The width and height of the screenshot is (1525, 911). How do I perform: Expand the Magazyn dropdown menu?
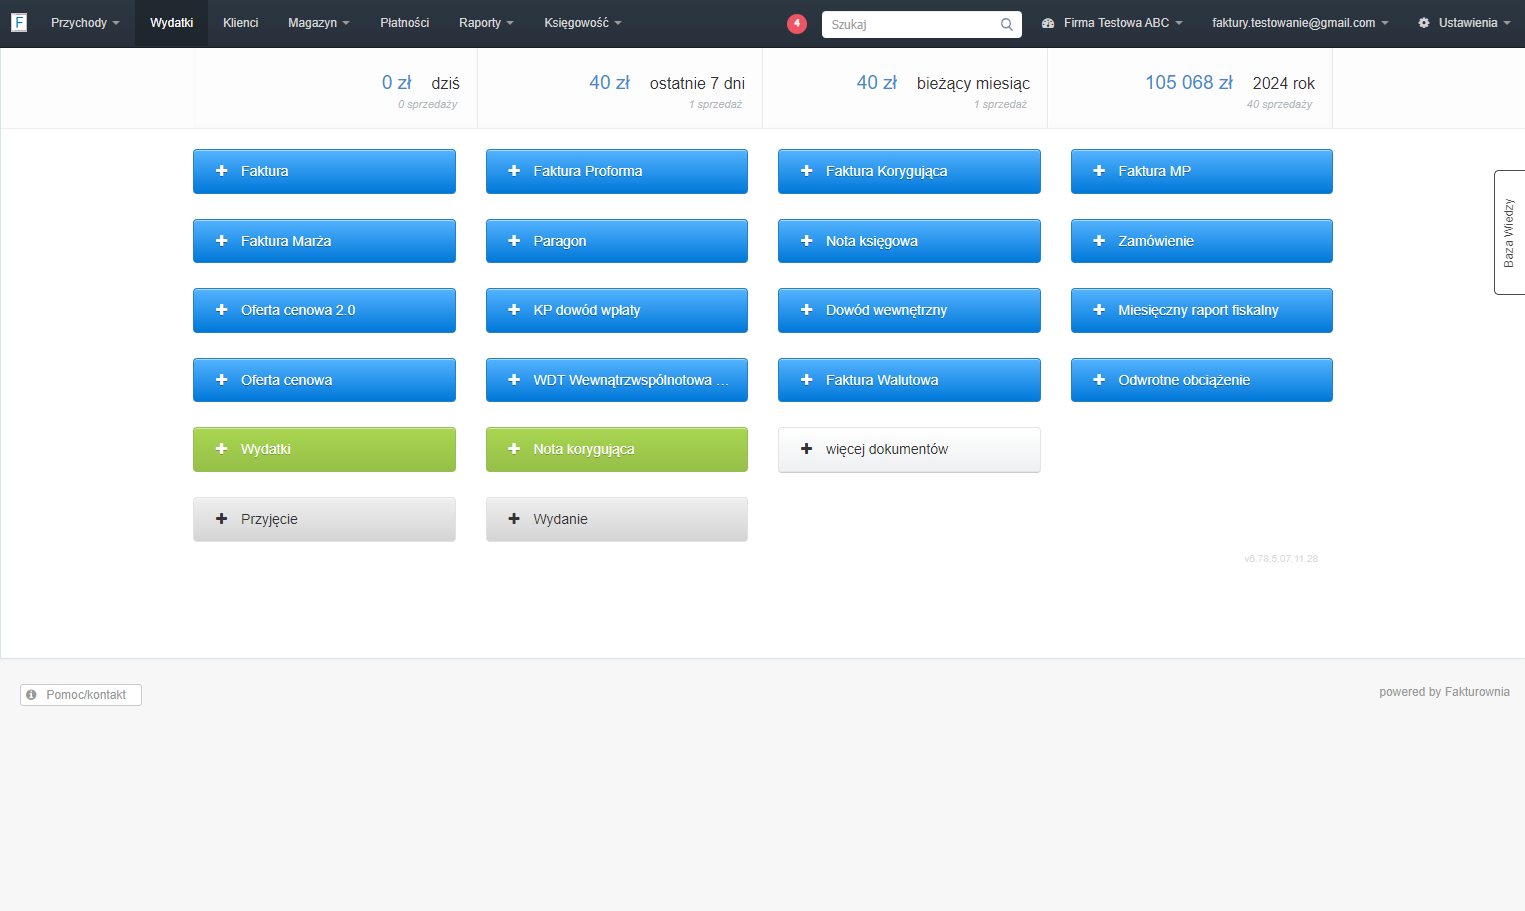pos(319,23)
